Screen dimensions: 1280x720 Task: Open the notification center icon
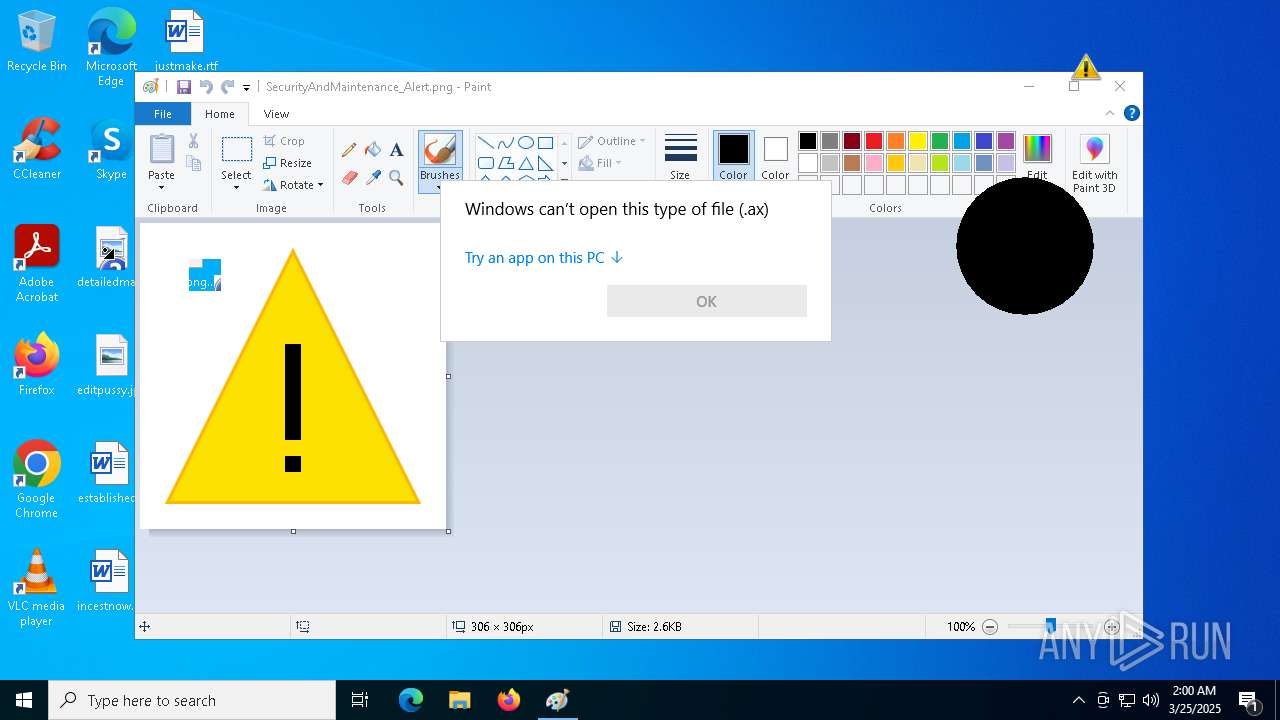point(1248,700)
